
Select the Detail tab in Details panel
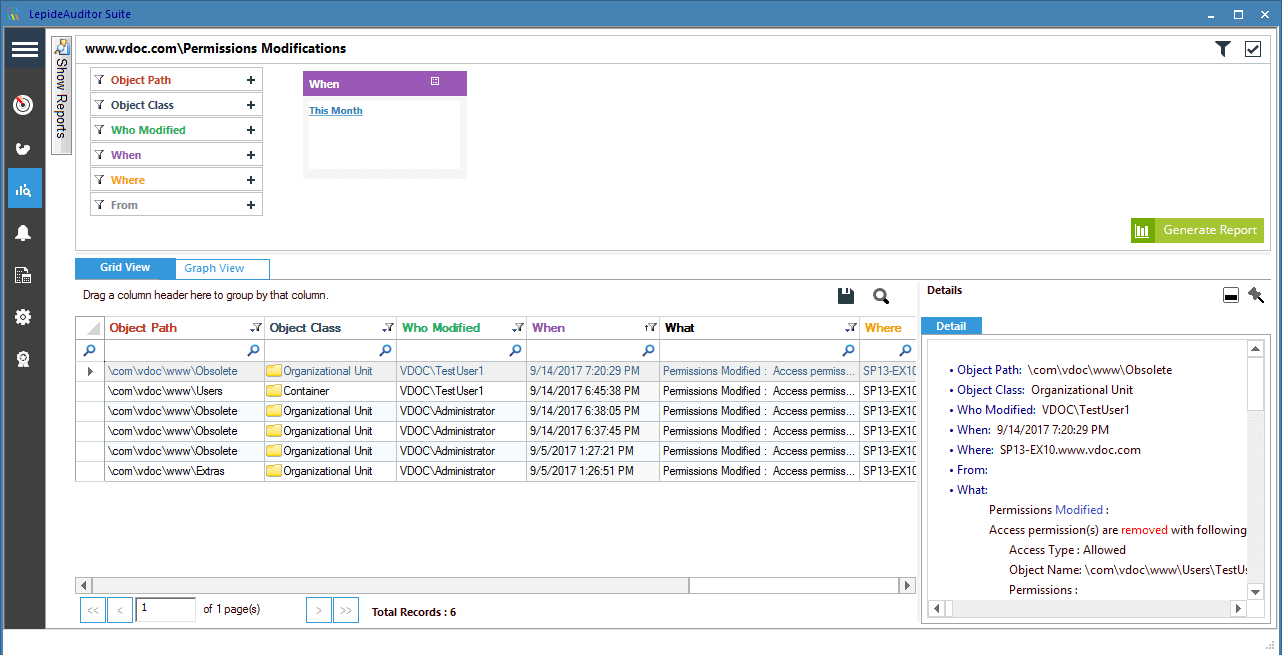(951, 326)
